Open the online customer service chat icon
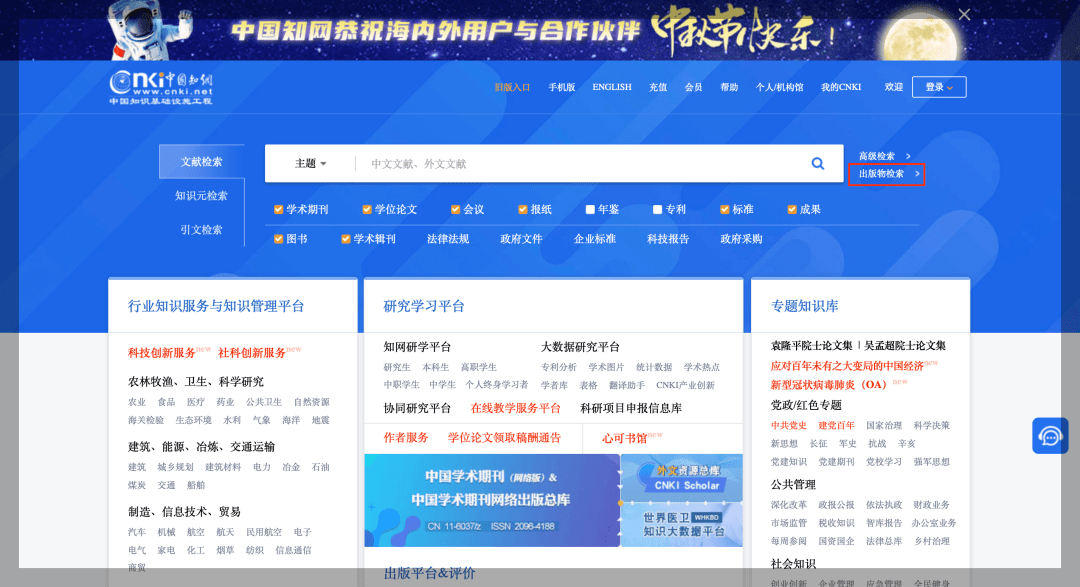This screenshot has height=587, width=1080. (1050, 435)
